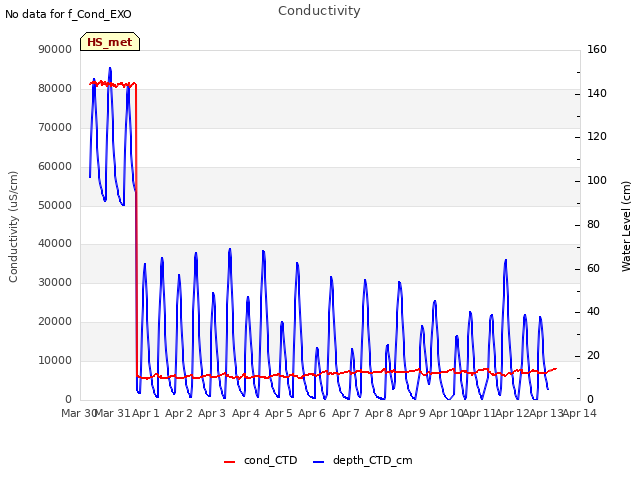This screenshot has width=640, height=480.
Task: Click the 20 right axis tick label
Action: 593,356
